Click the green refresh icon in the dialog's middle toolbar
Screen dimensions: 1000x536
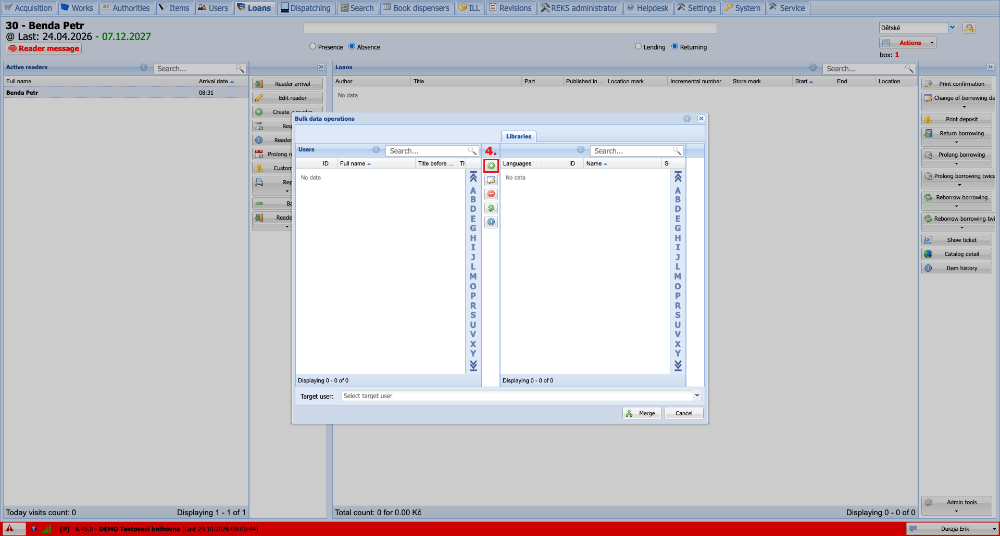pyautogui.click(x=491, y=208)
